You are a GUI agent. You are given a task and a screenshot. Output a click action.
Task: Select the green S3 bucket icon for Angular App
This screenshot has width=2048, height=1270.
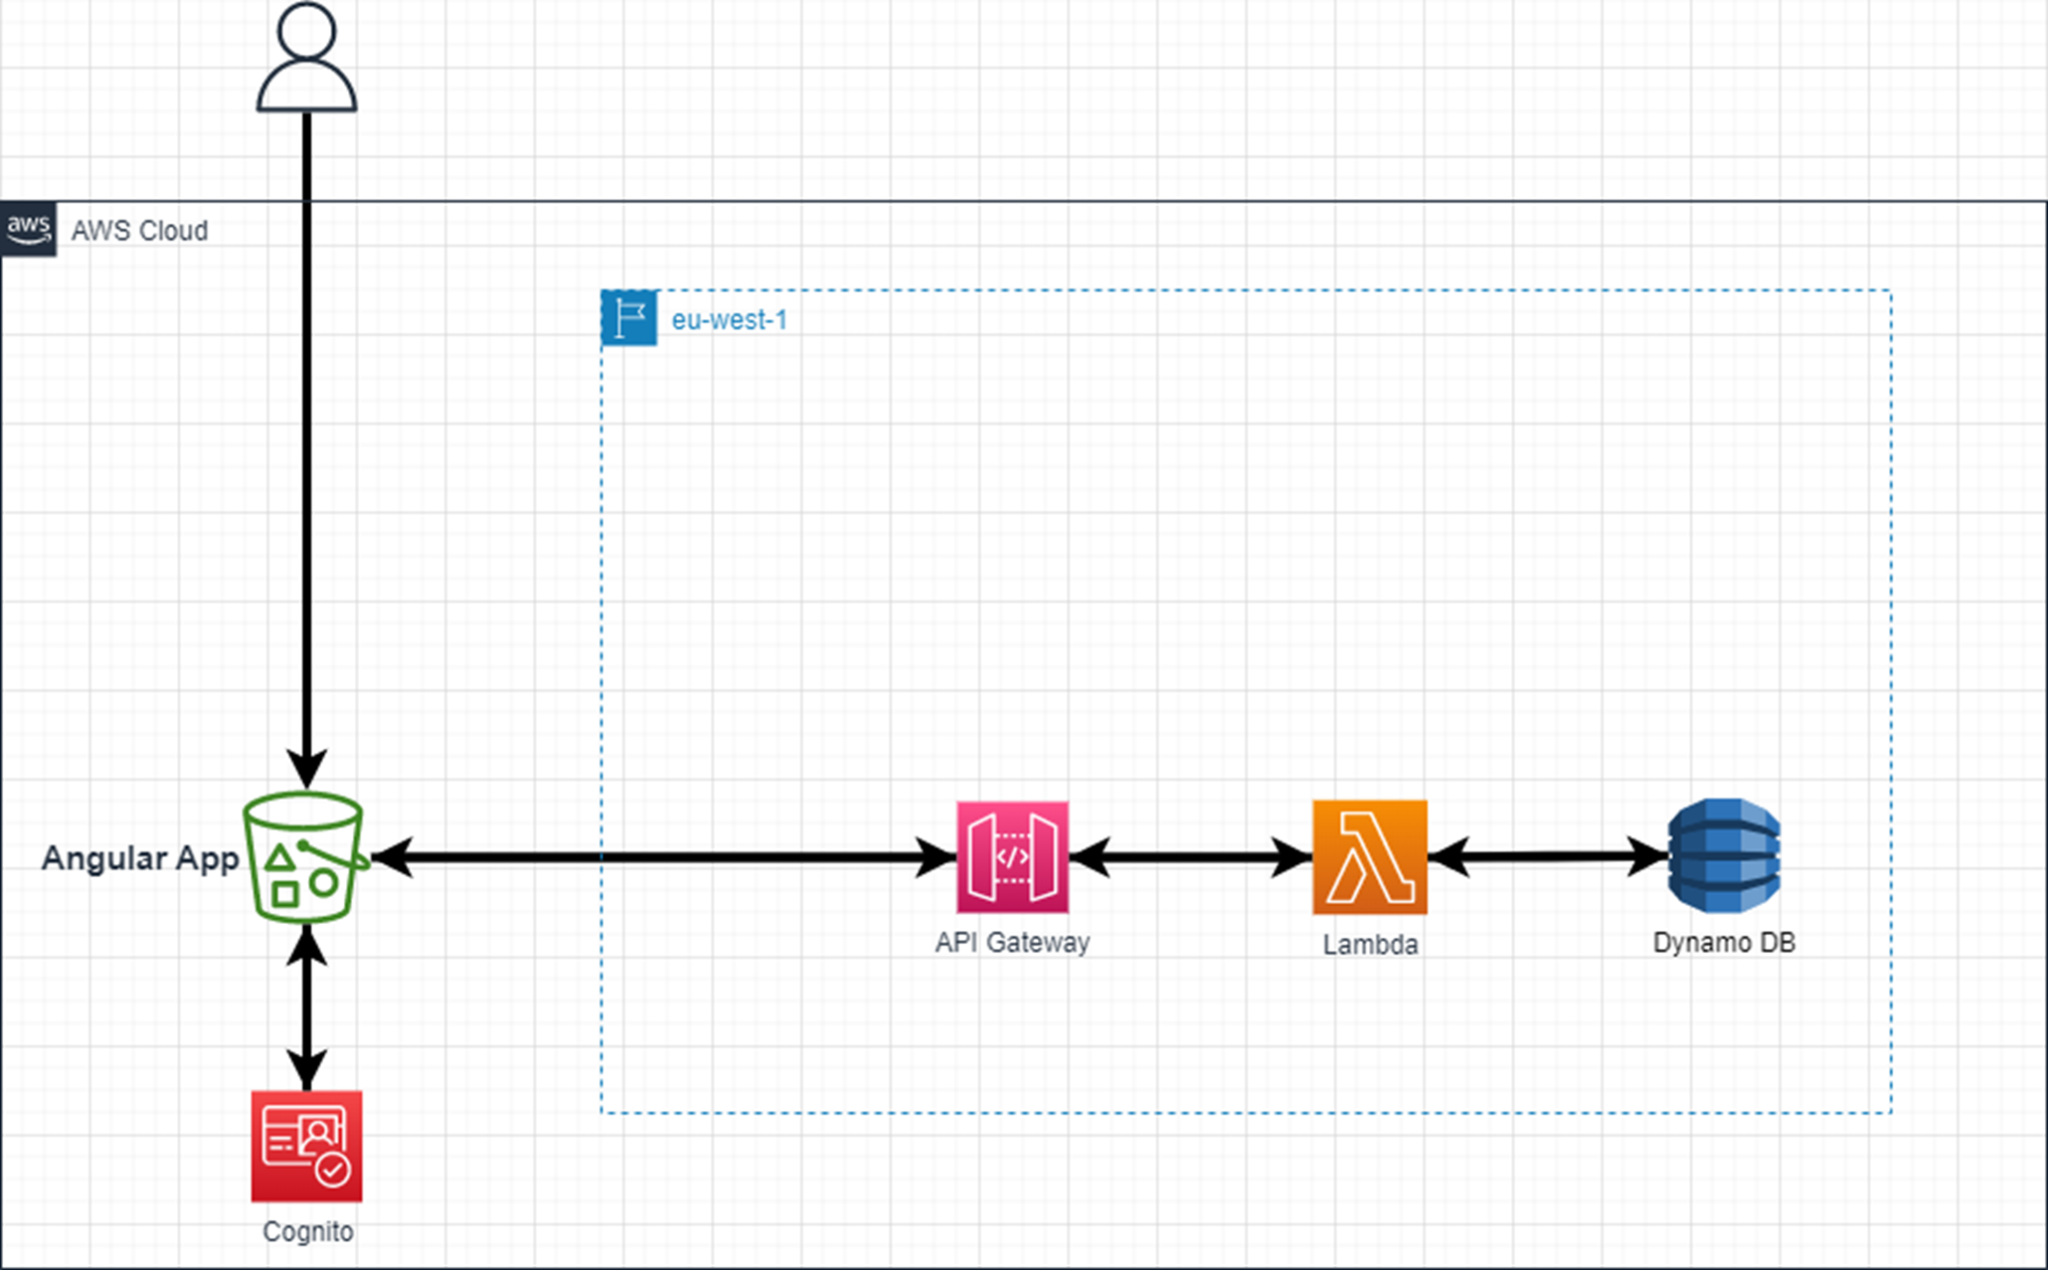pos(302,858)
